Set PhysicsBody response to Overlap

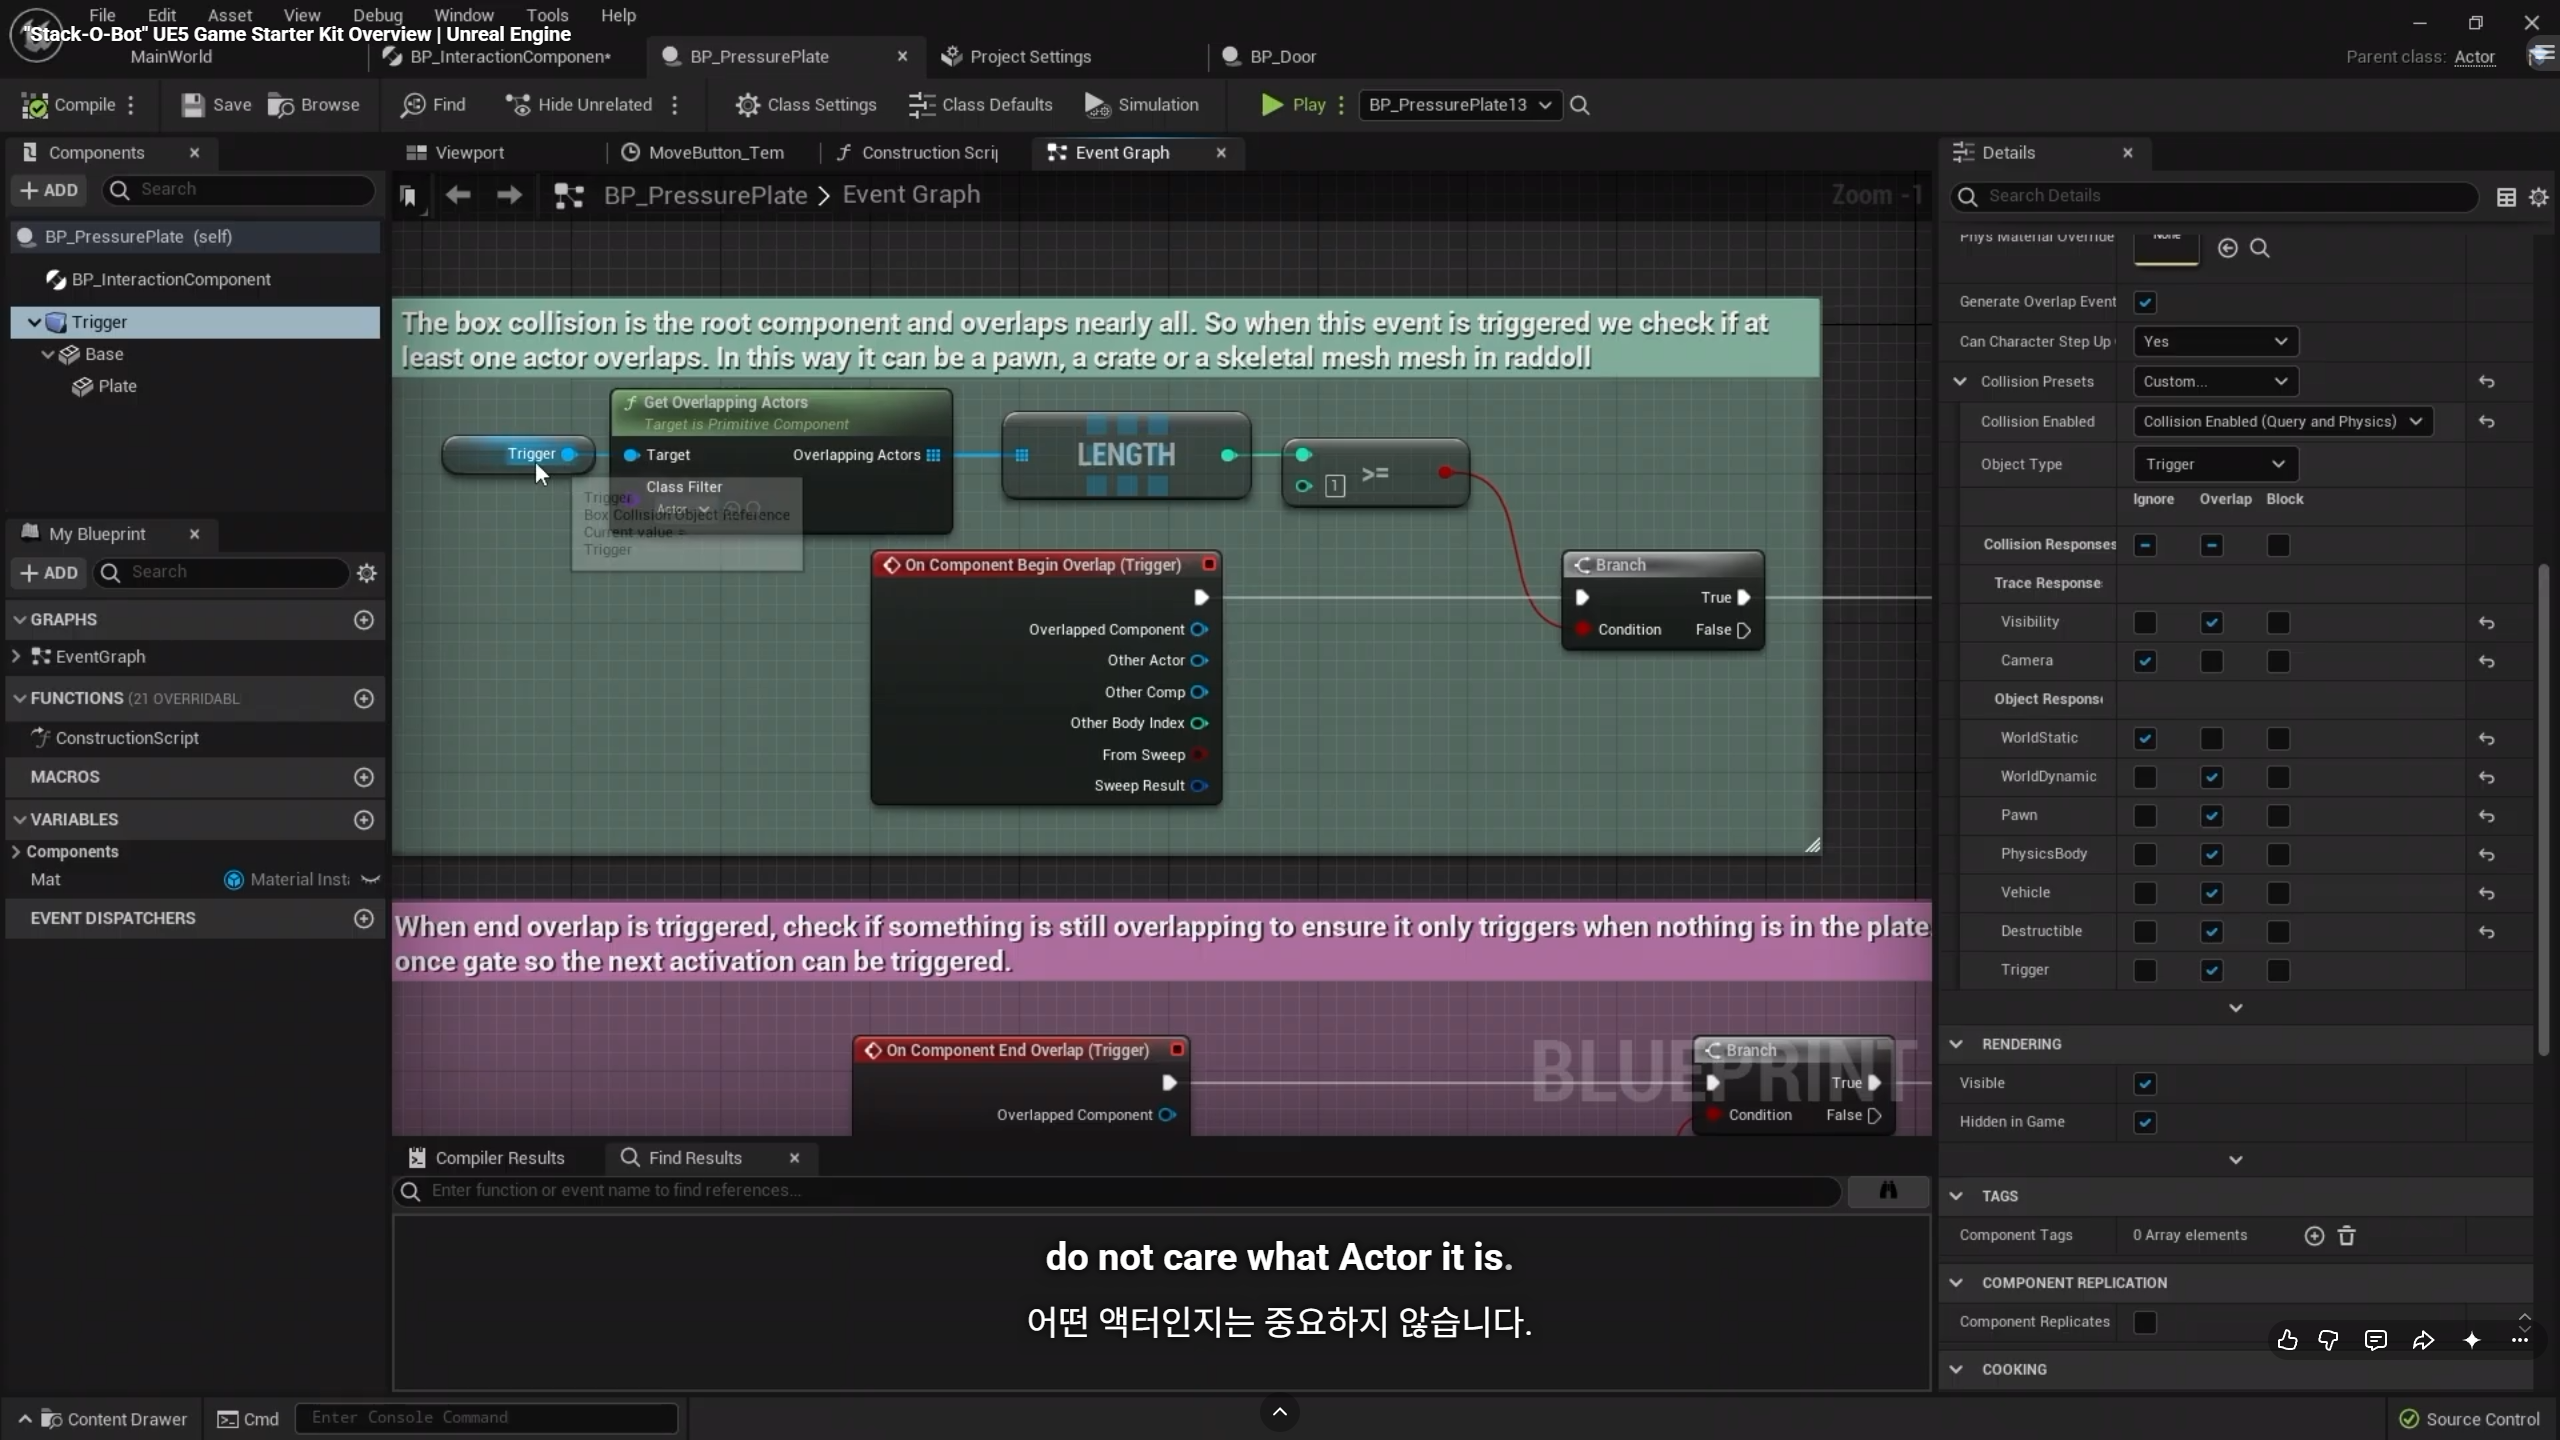coord(2211,855)
